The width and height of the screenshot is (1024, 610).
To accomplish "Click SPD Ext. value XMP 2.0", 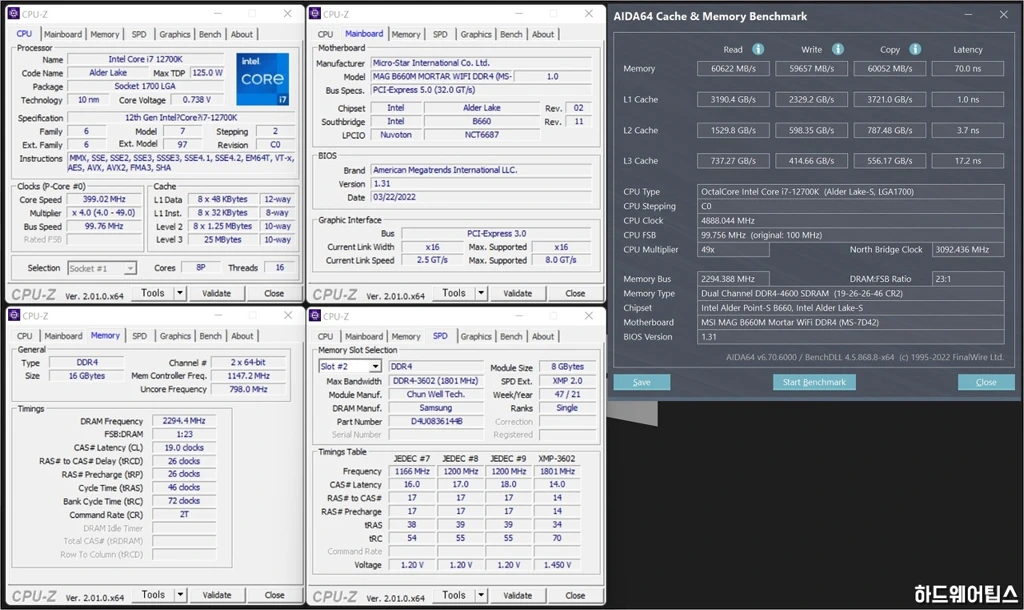I will (567, 381).
